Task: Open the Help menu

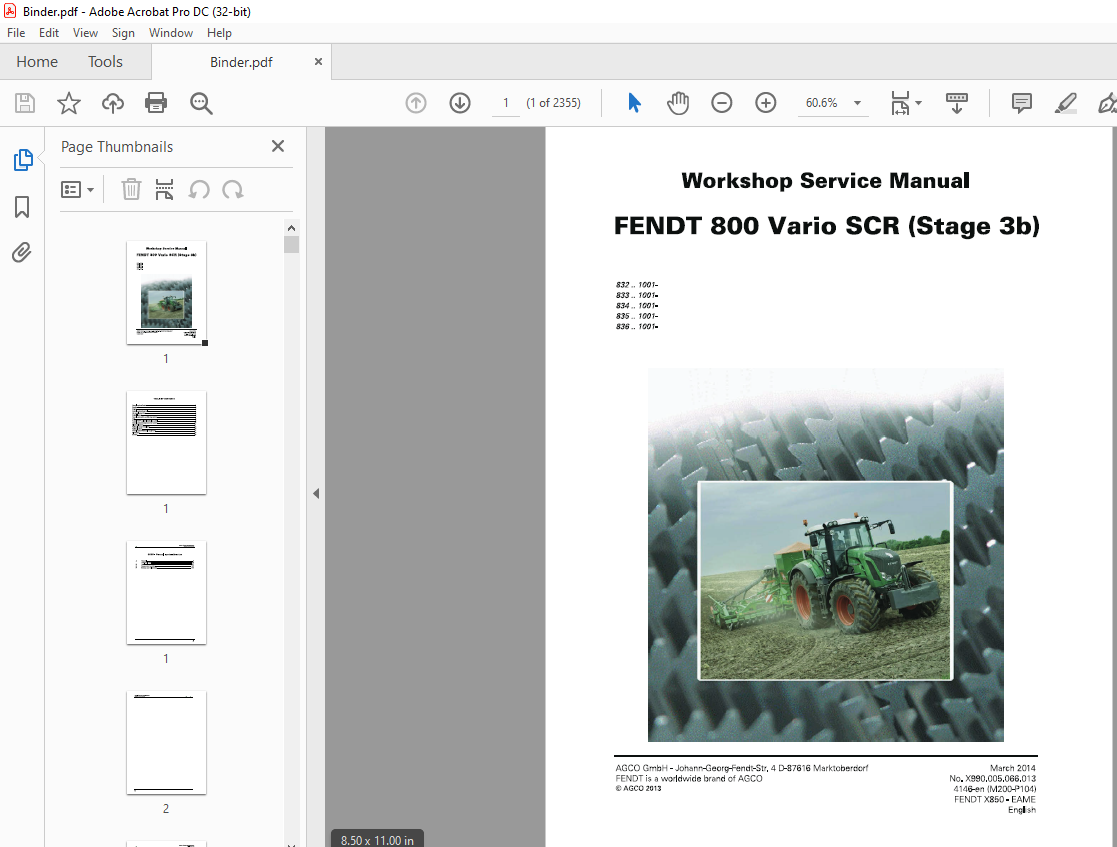Action: coord(219,33)
